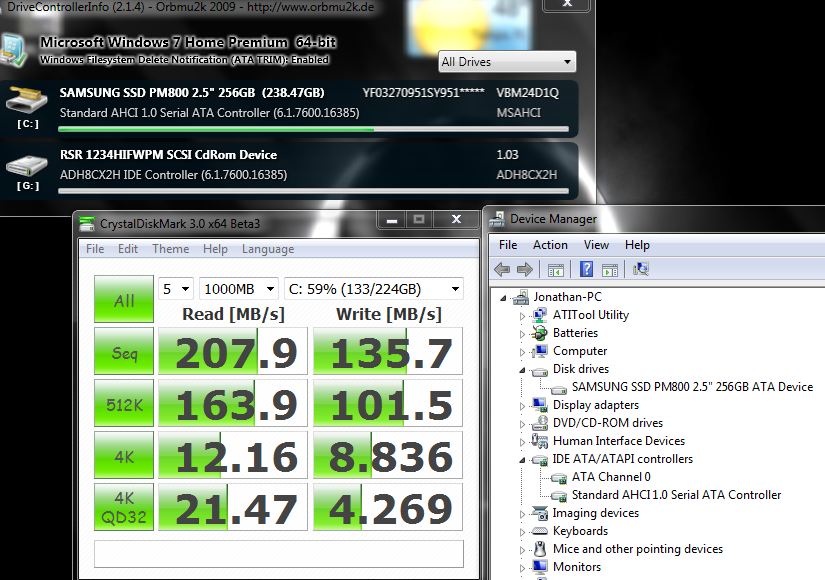Click the Back arrow in Device Manager toolbar

point(502,269)
